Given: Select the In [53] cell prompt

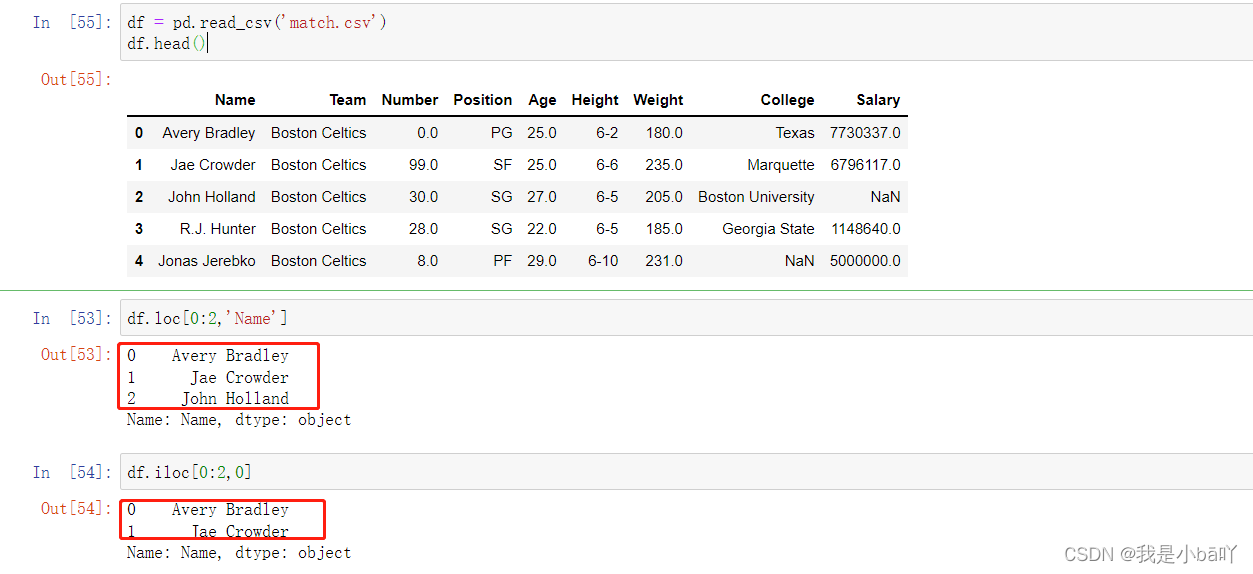Looking at the screenshot, I should [72, 318].
